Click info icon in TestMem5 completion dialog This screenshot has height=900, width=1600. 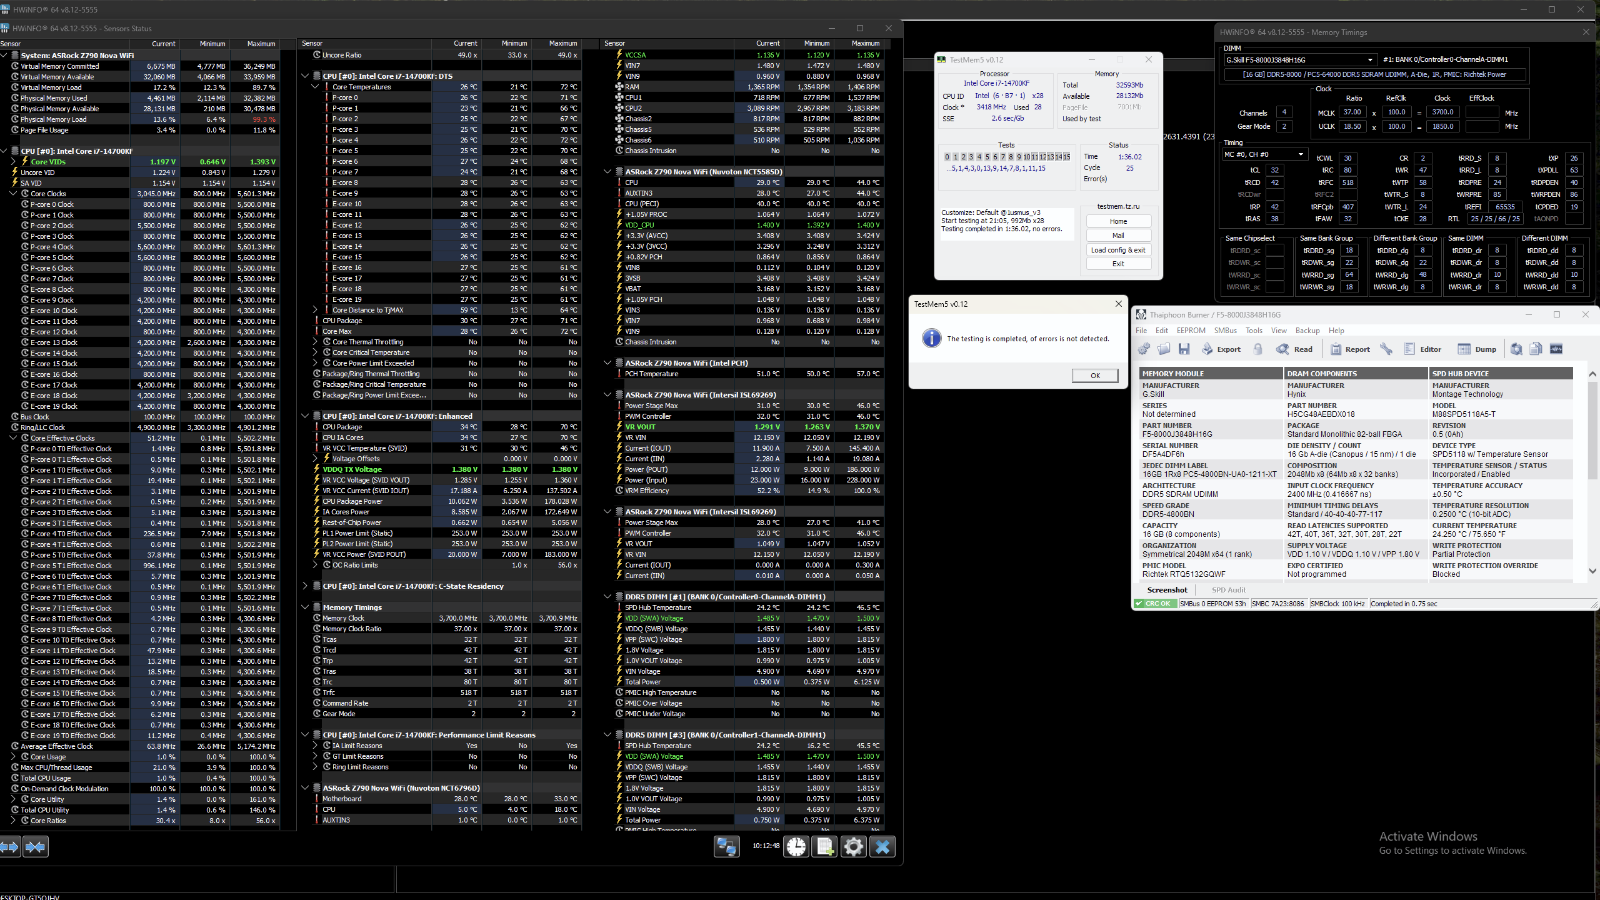click(932, 338)
